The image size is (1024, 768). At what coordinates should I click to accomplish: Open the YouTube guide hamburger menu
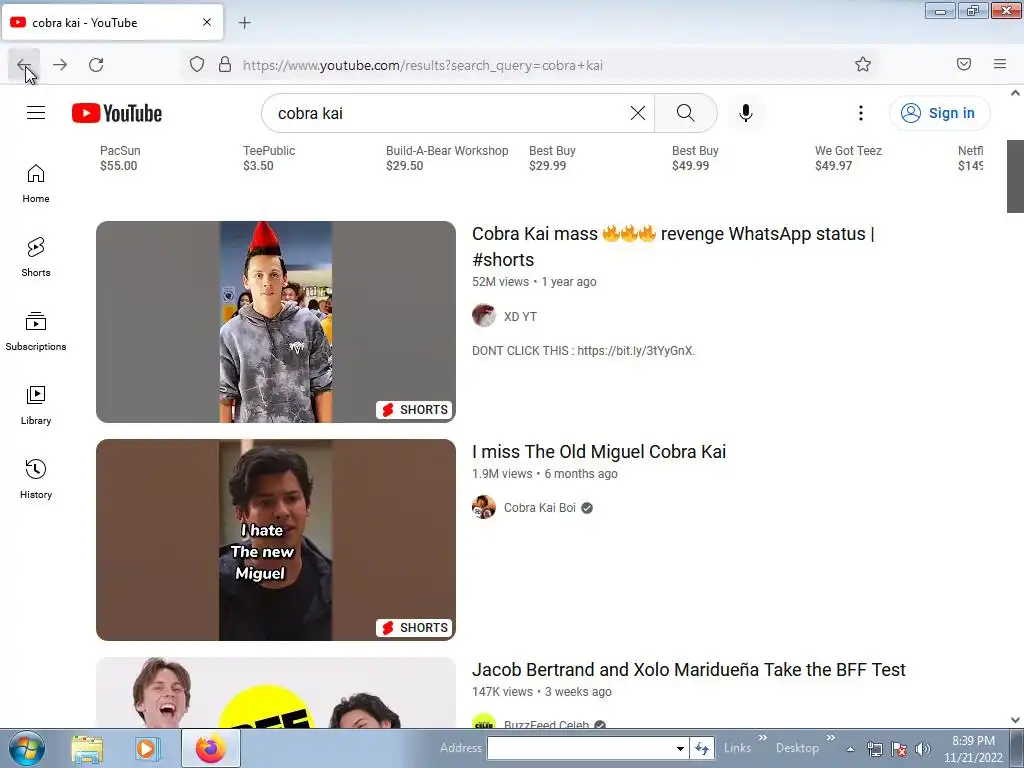point(36,113)
